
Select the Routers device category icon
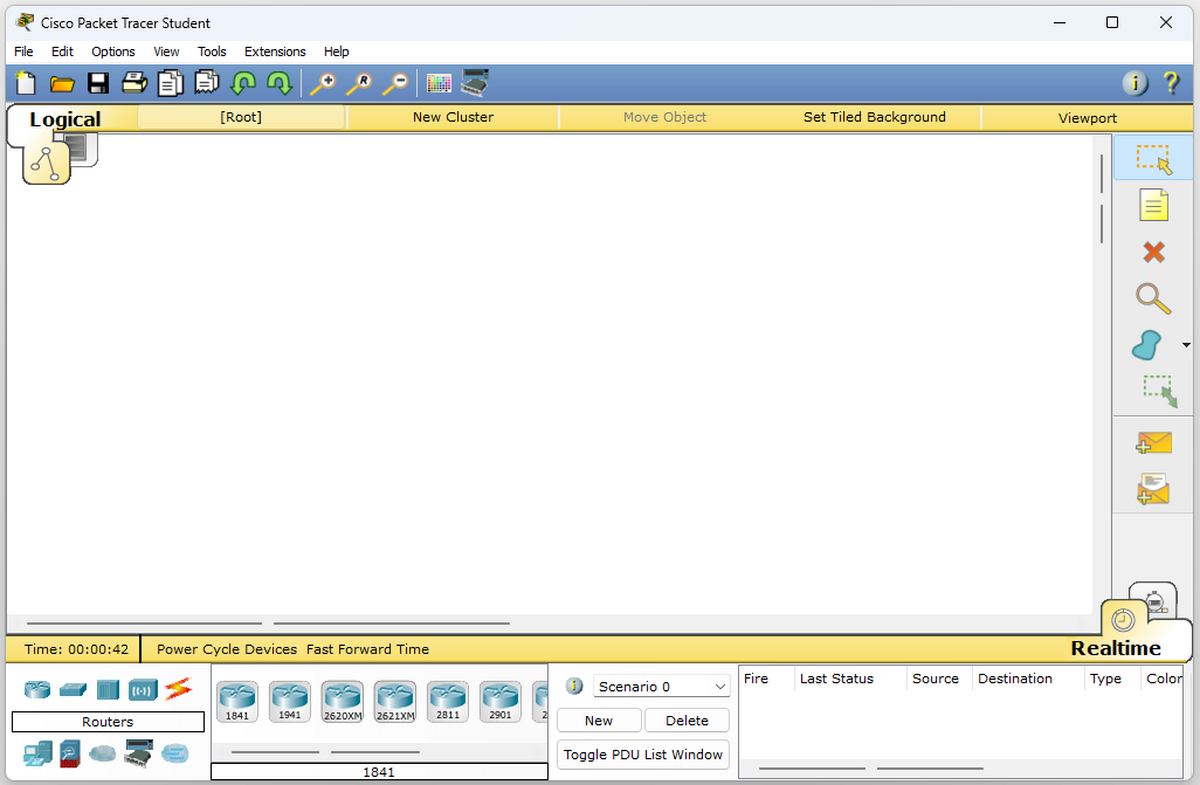click(x=37, y=689)
